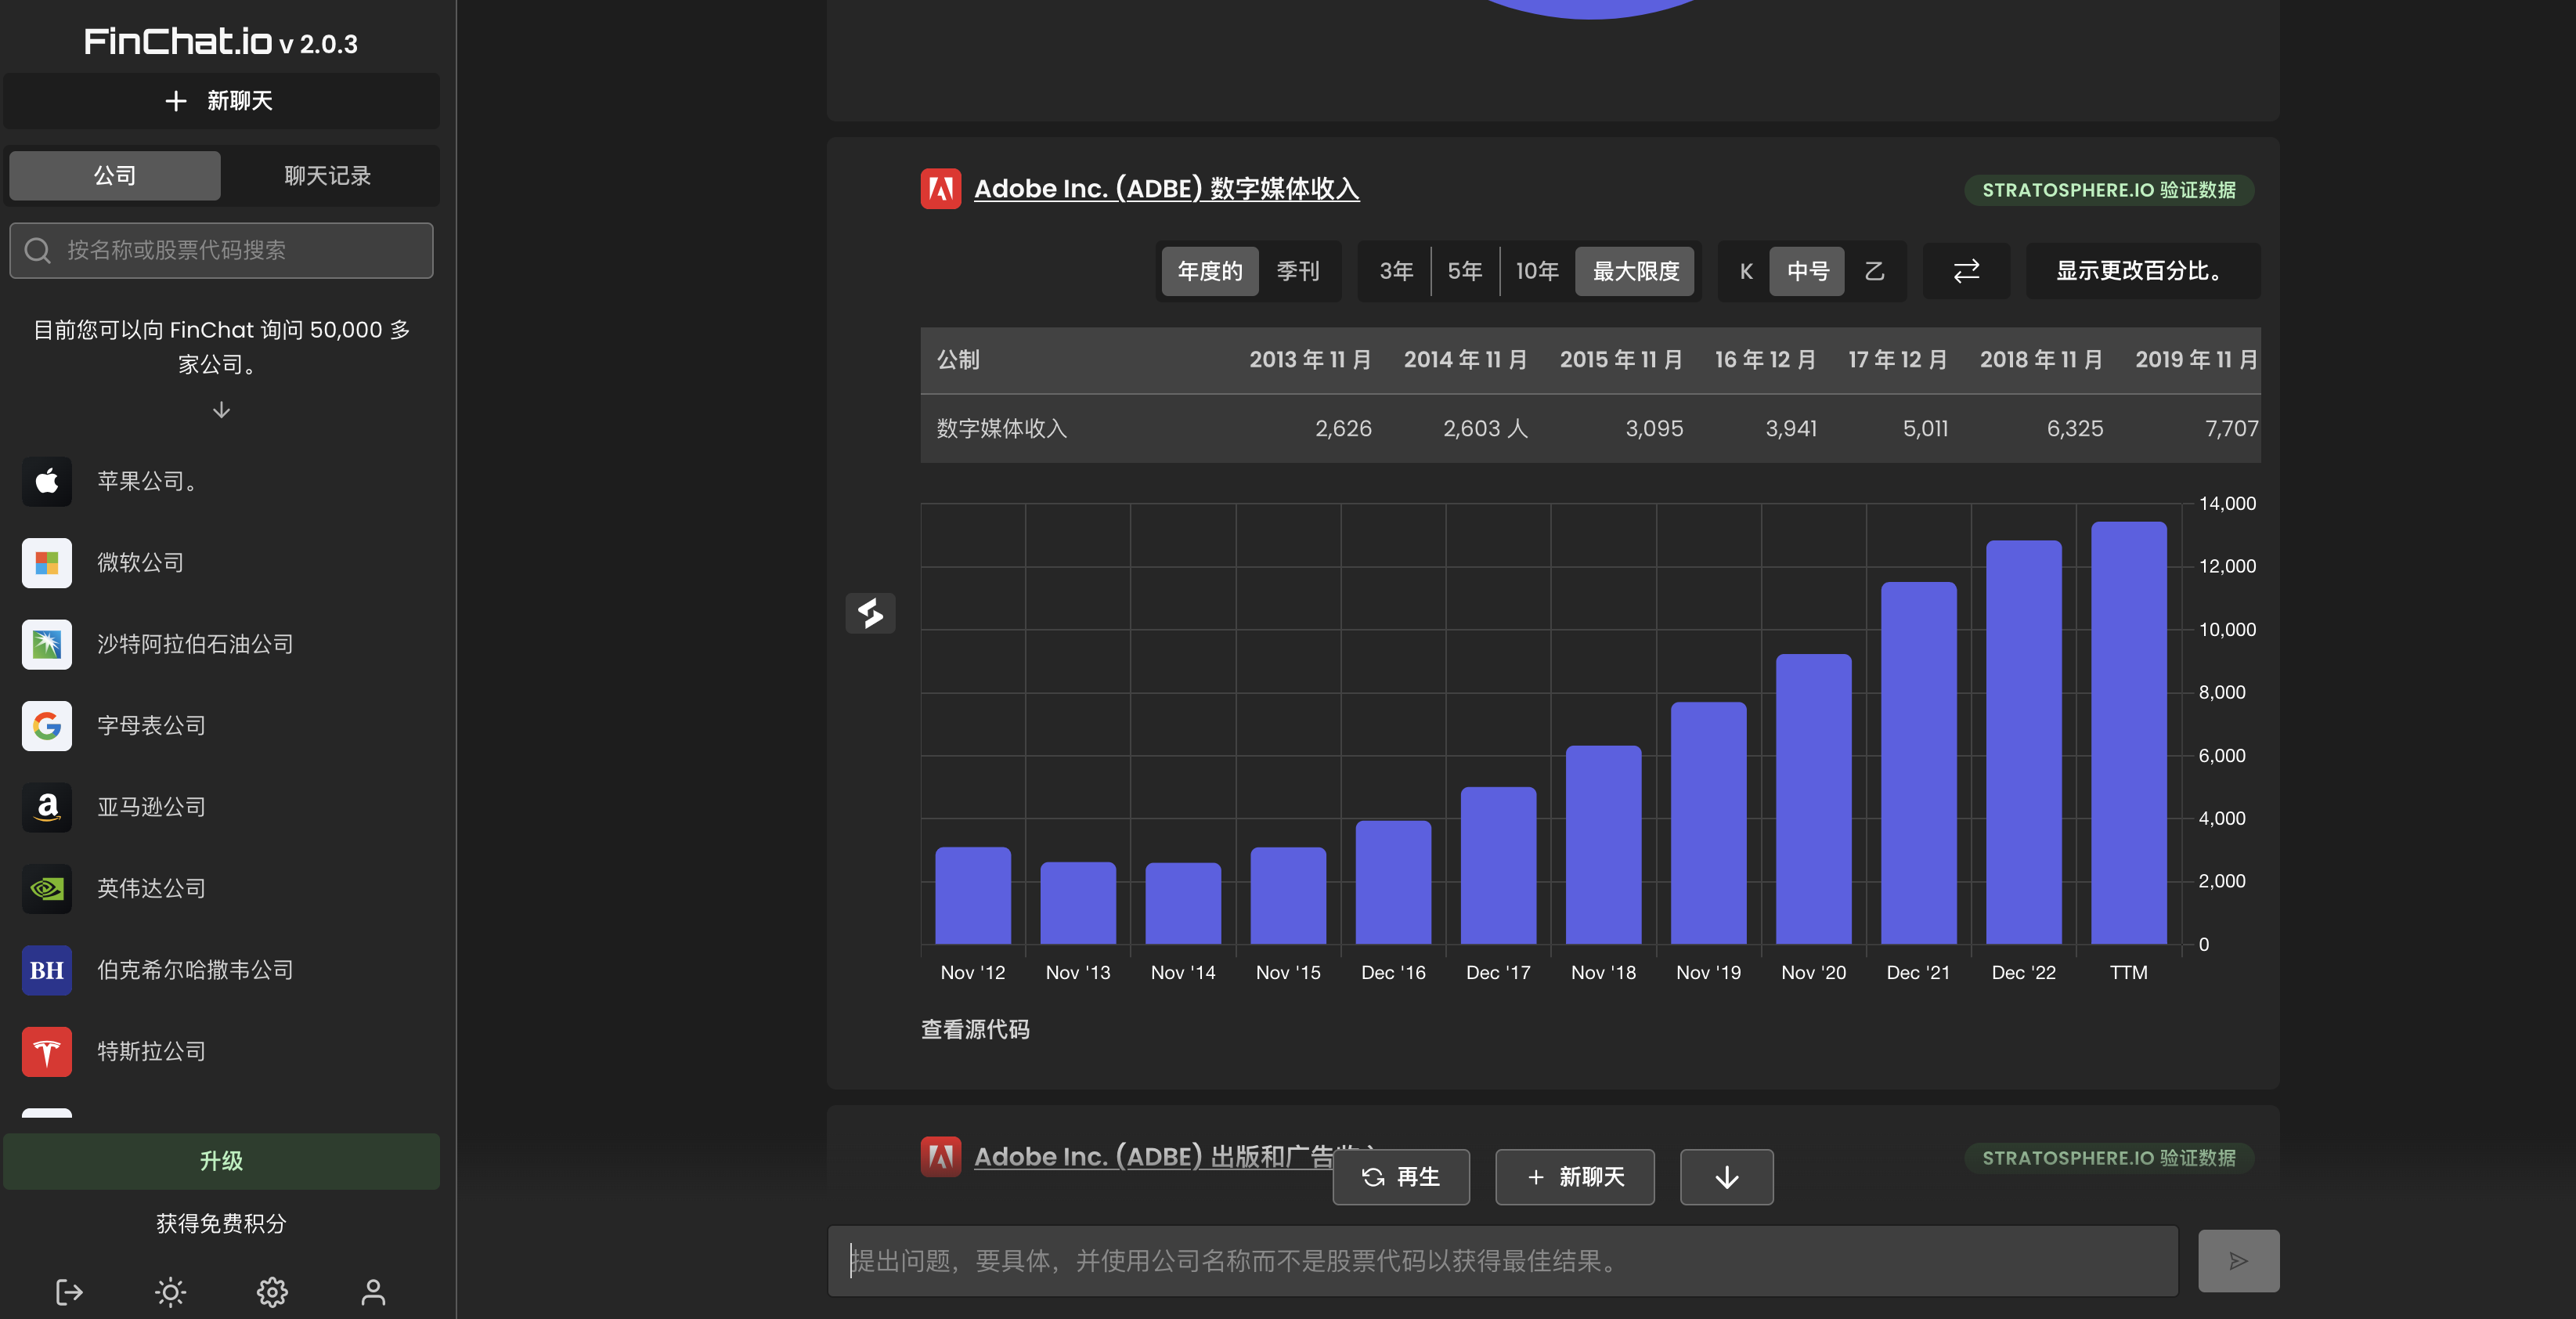Click the 7,707 value cell
2576x1319 pixels.
2231,429
